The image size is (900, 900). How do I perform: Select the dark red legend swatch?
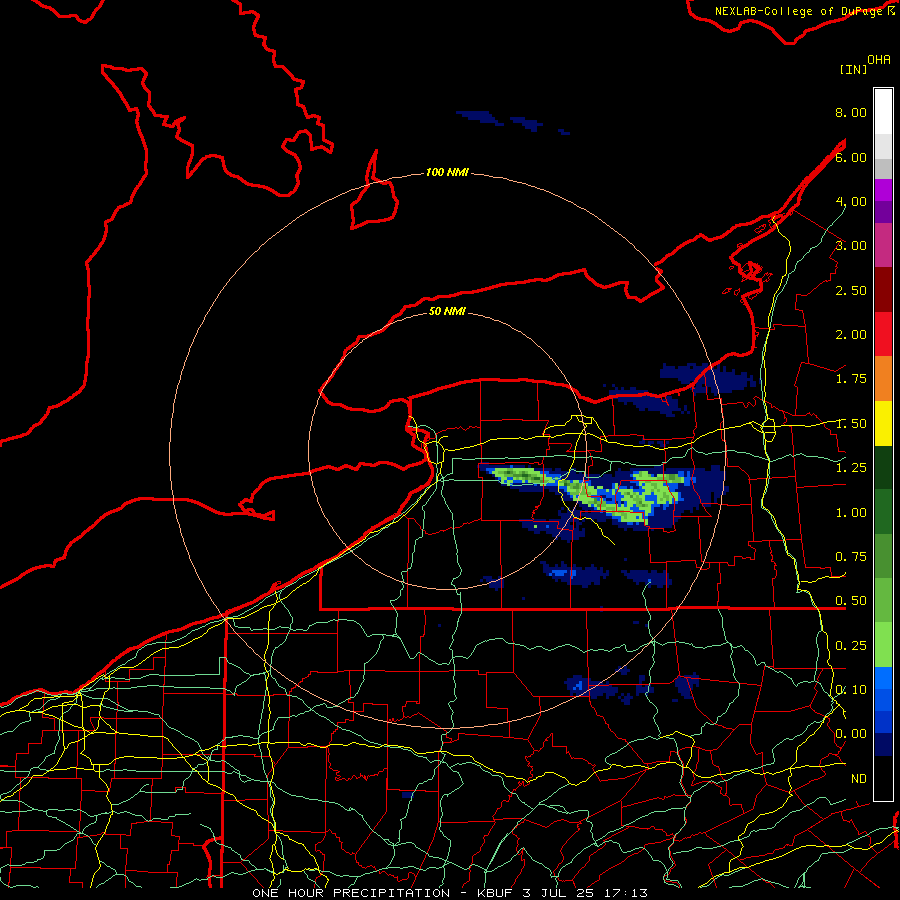(883, 290)
